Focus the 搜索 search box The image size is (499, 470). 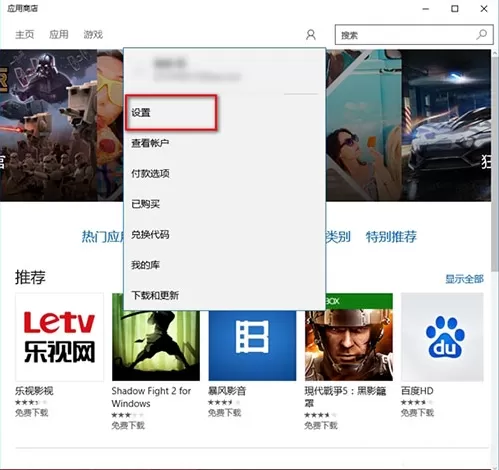(414, 35)
